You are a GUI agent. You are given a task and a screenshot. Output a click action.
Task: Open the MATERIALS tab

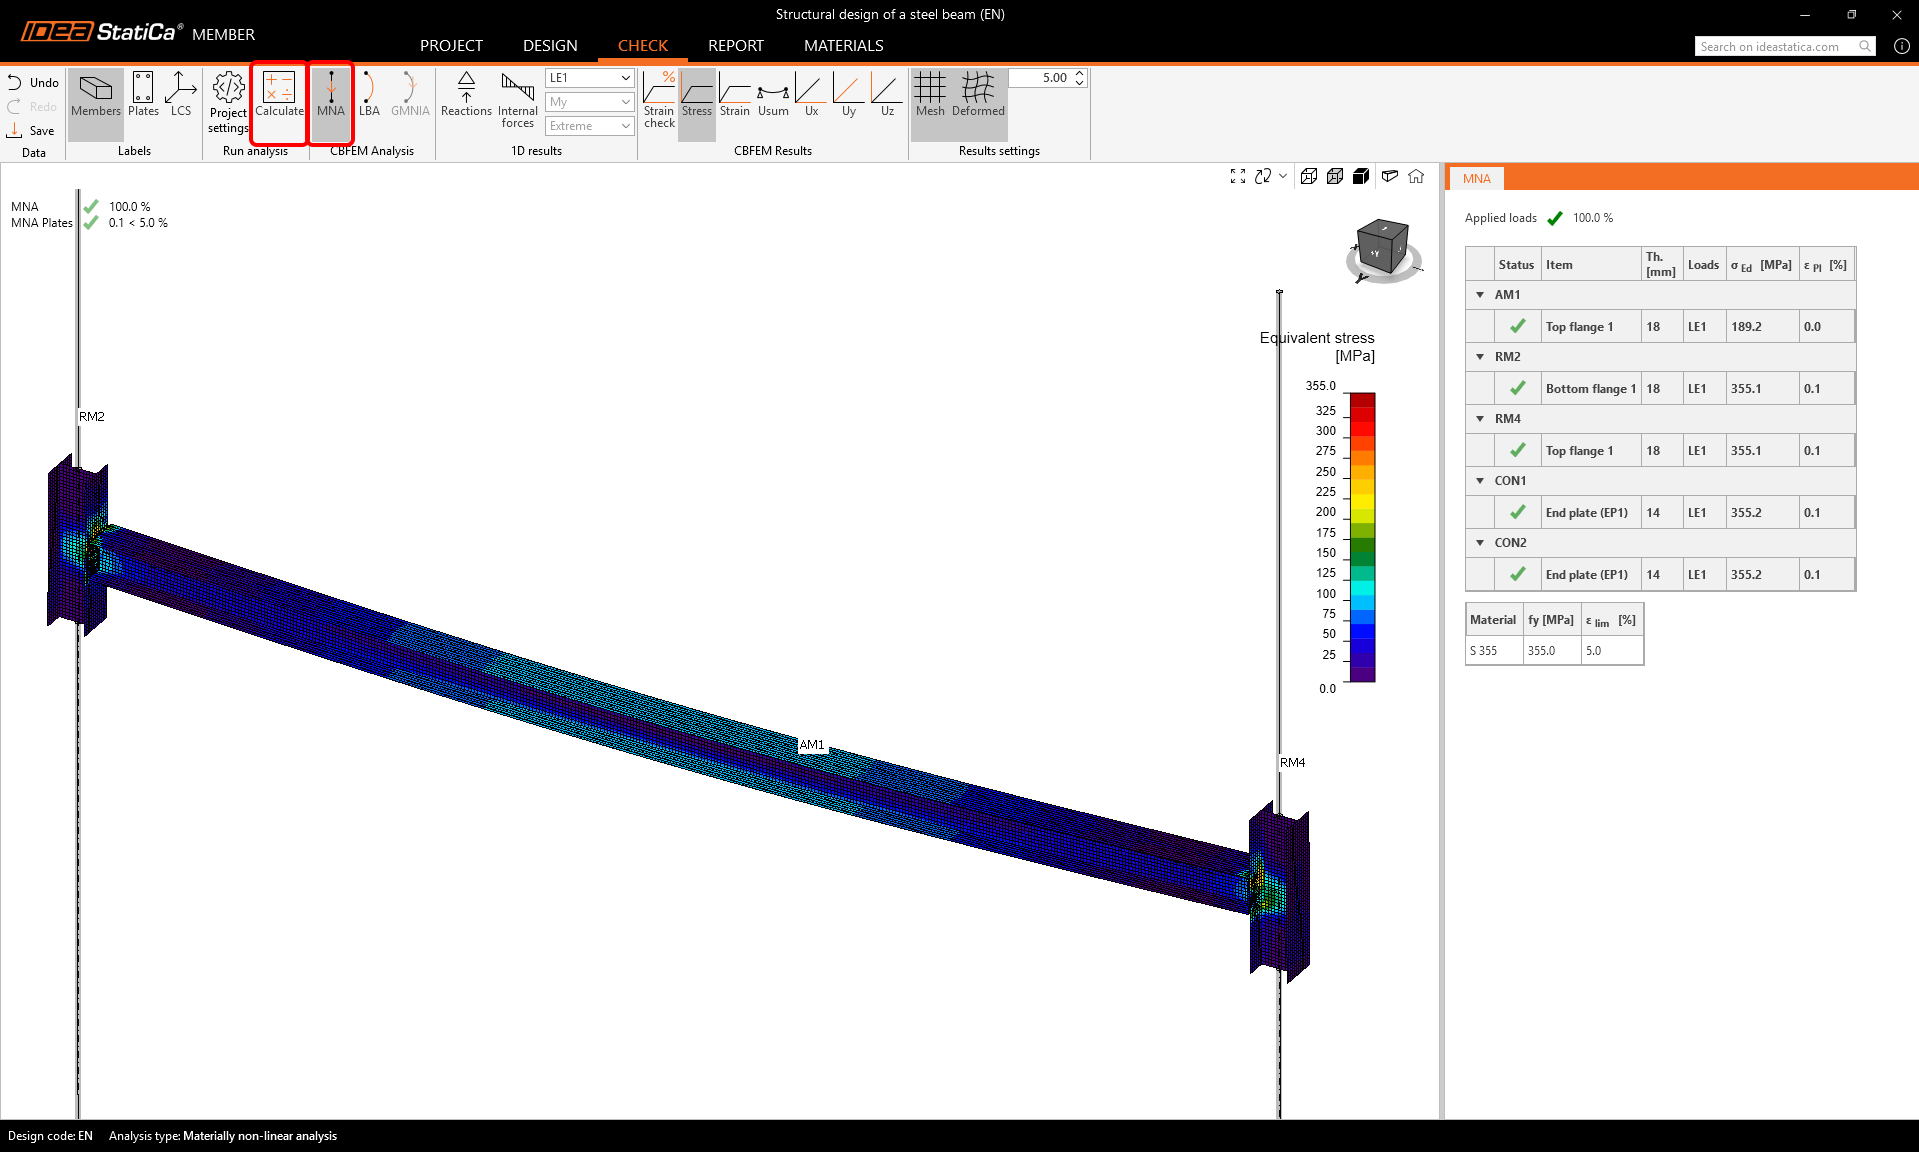[x=843, y=46]
